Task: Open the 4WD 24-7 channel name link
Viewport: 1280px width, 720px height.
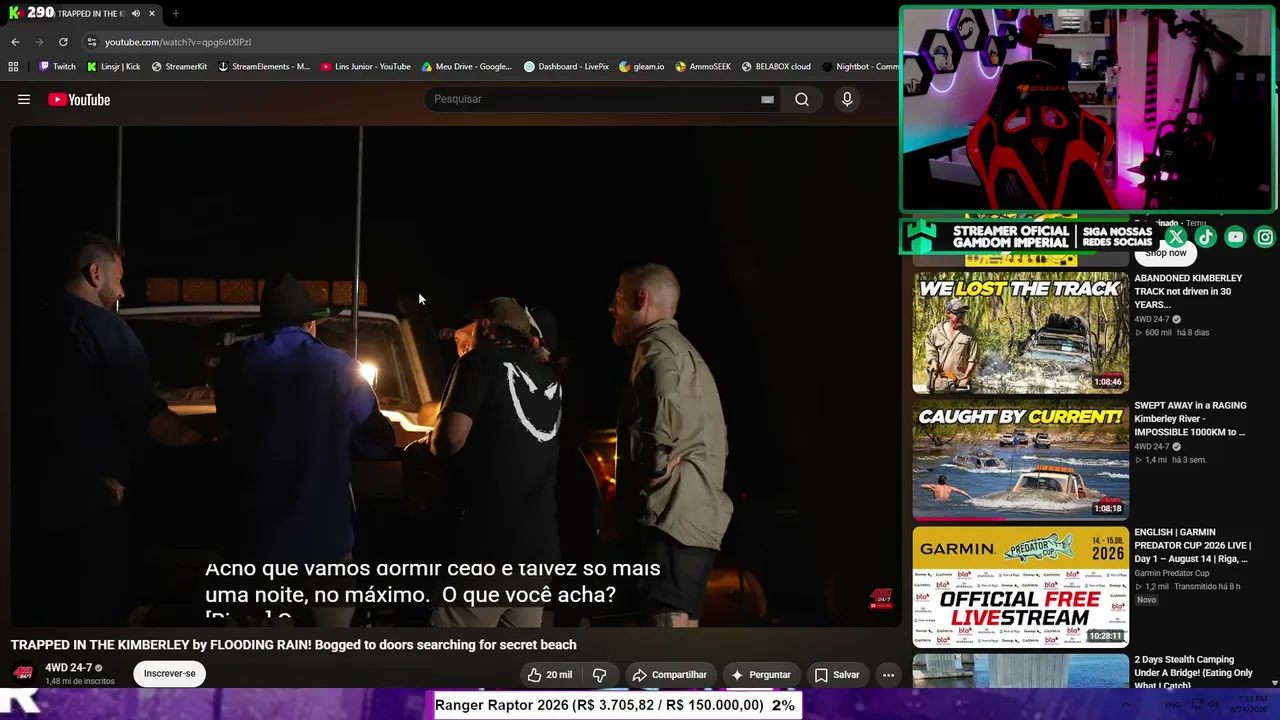Action: [68, 667]
